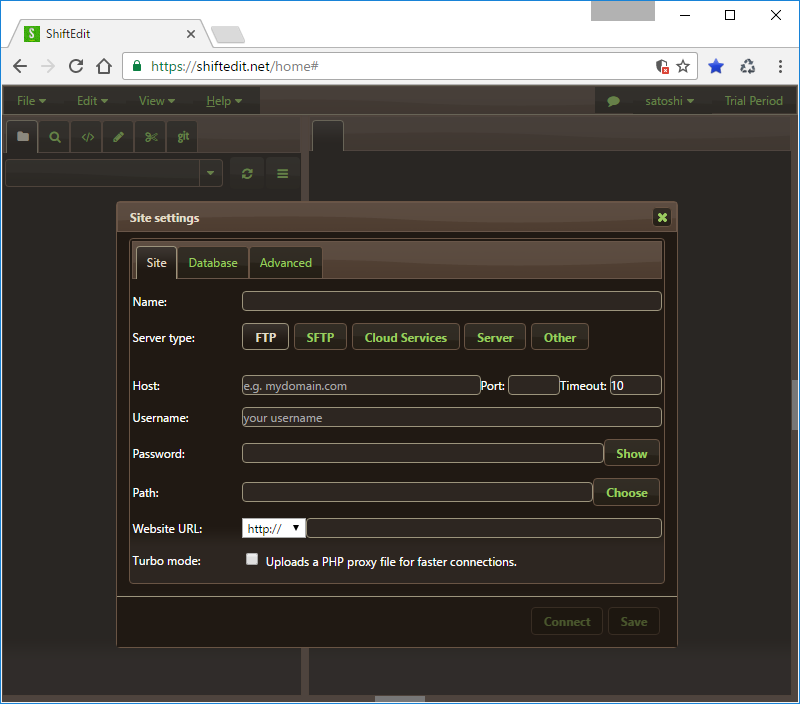Image resolution: width=800 pixels, height=704 pixels.
Task: Click into the Host input field
Action: (x=361, y=386)
